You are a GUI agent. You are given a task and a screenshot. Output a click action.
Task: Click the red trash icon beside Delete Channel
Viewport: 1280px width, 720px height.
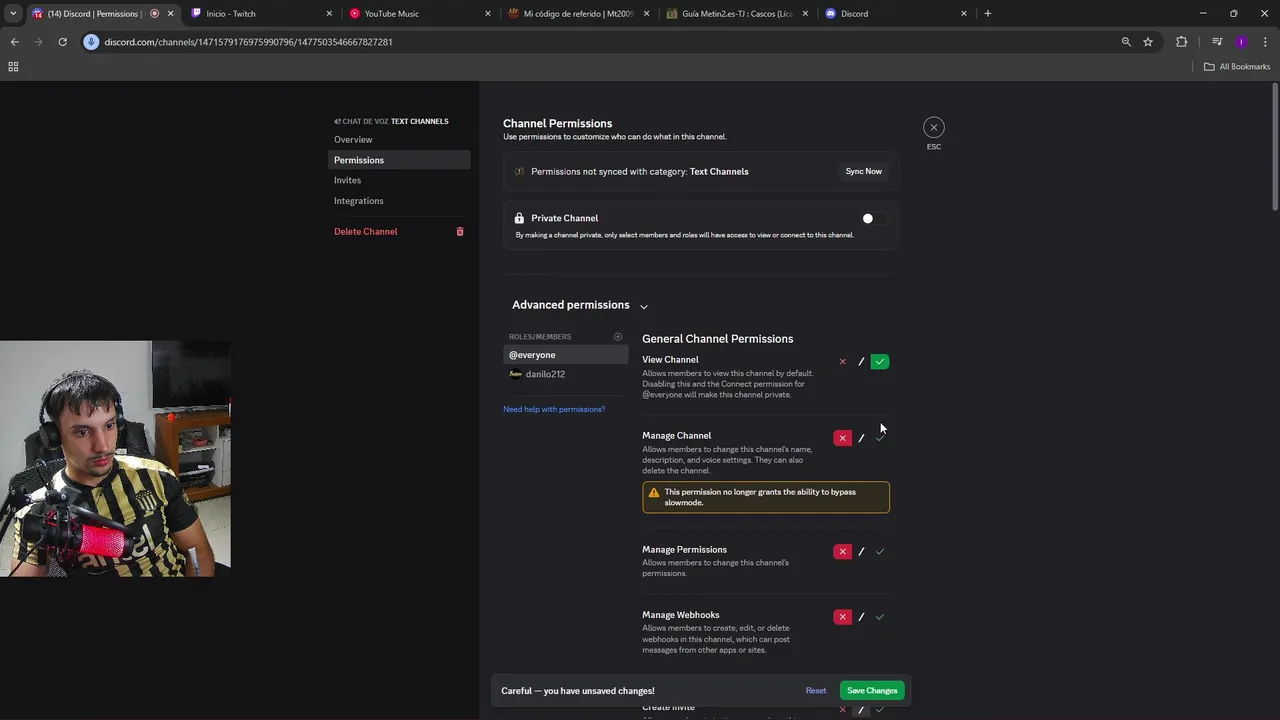pos(460,231)
